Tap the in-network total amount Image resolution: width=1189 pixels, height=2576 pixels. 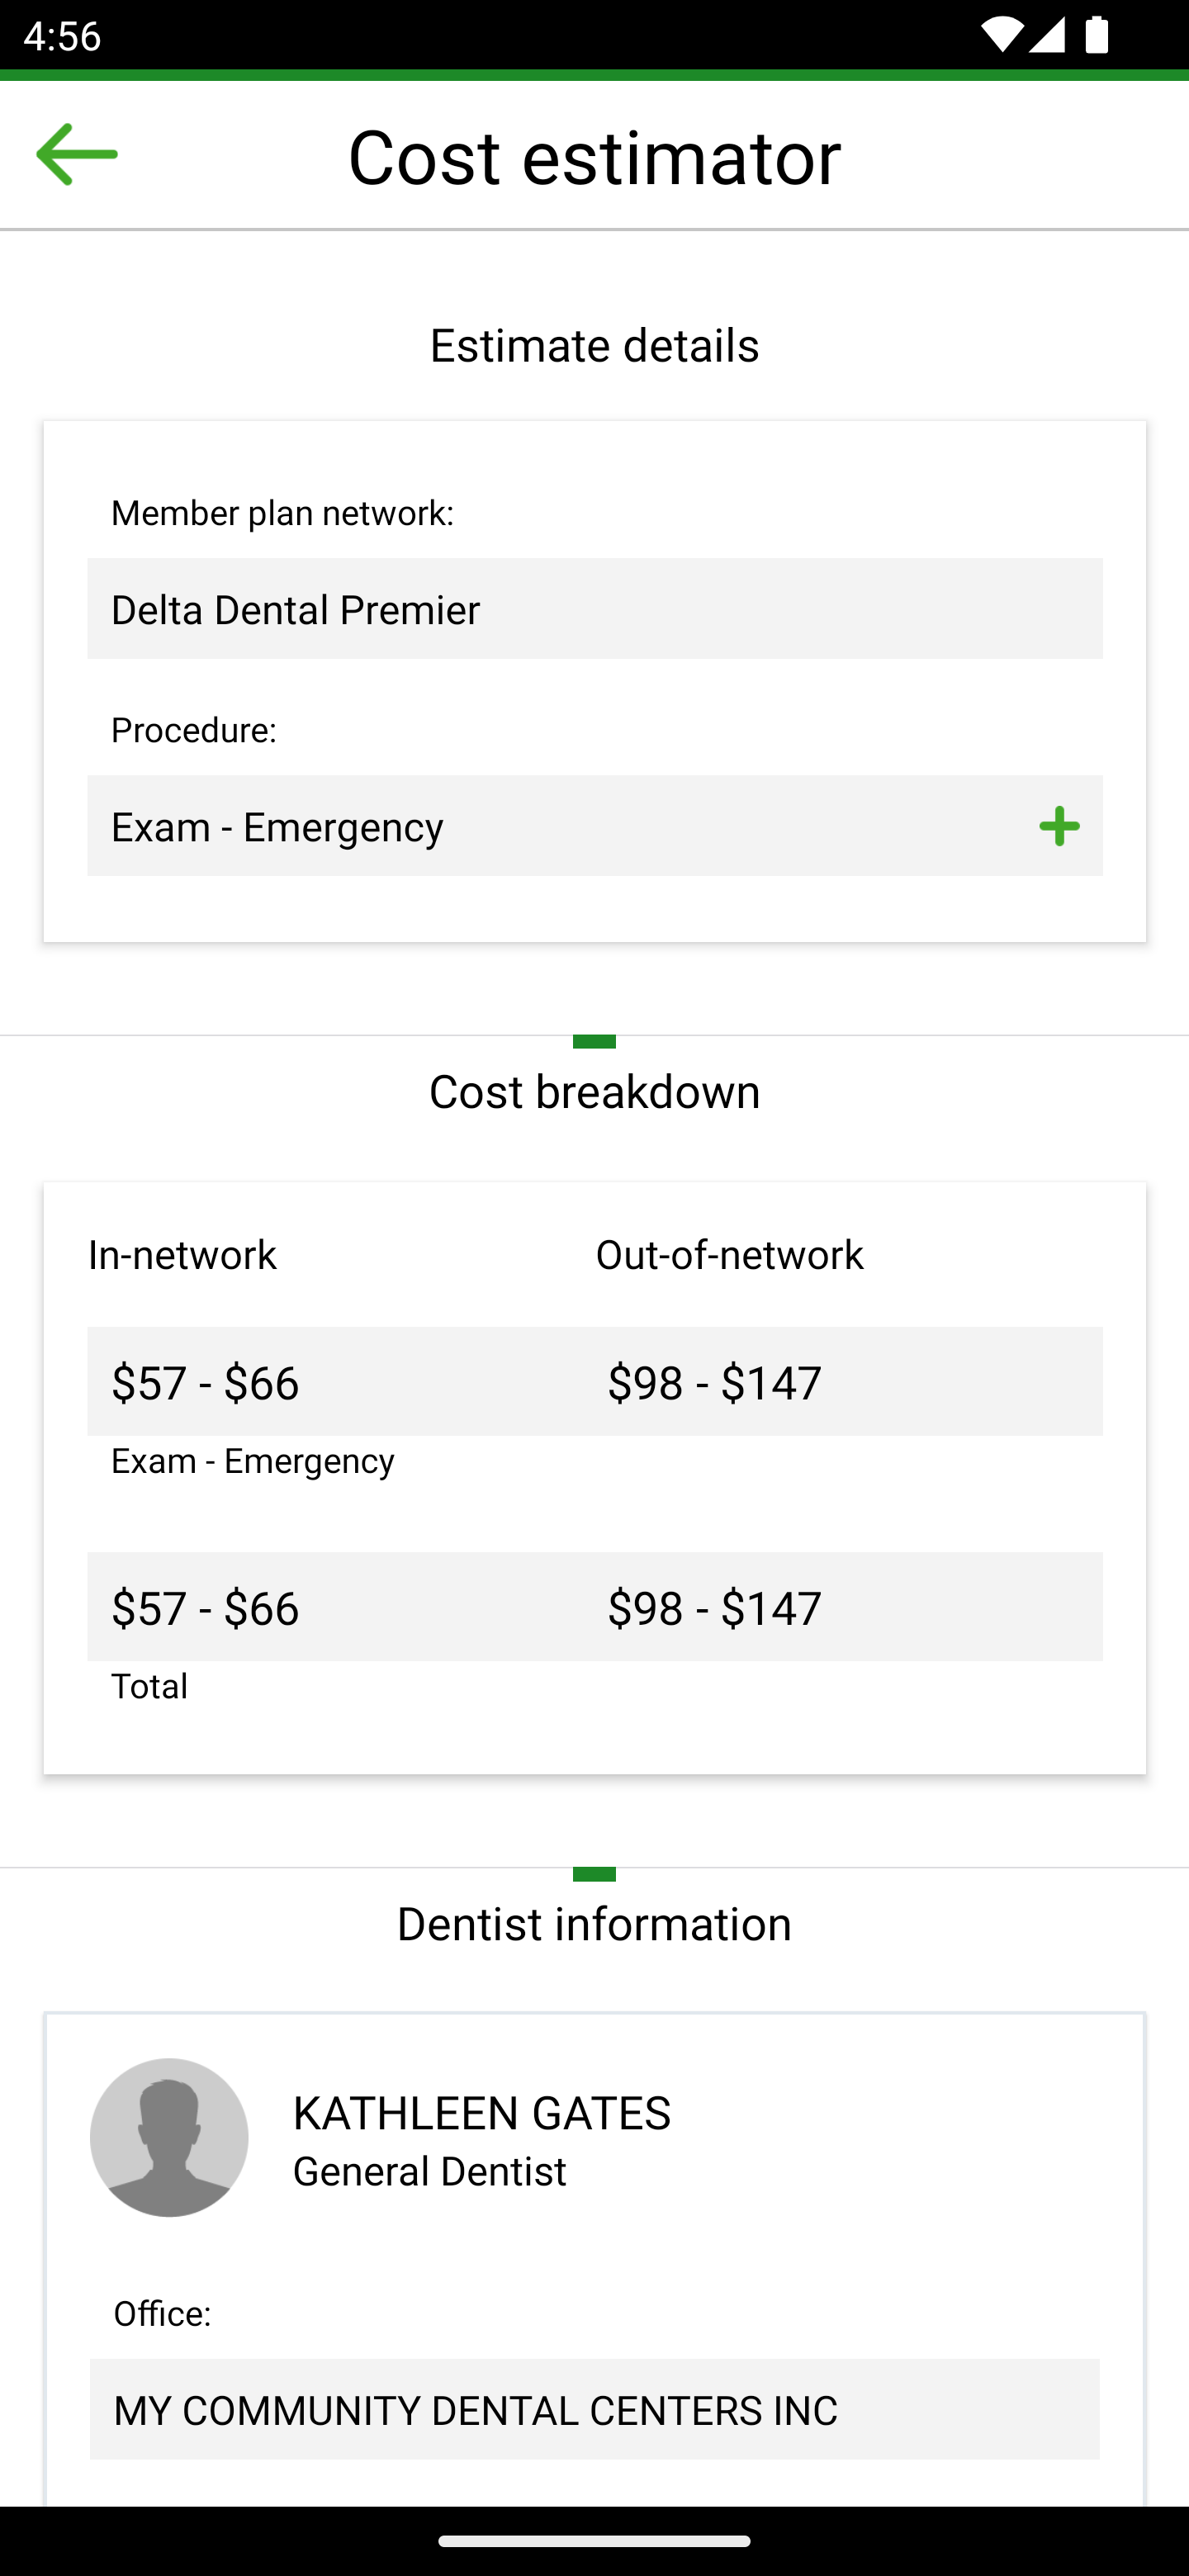coord(206,1608)
